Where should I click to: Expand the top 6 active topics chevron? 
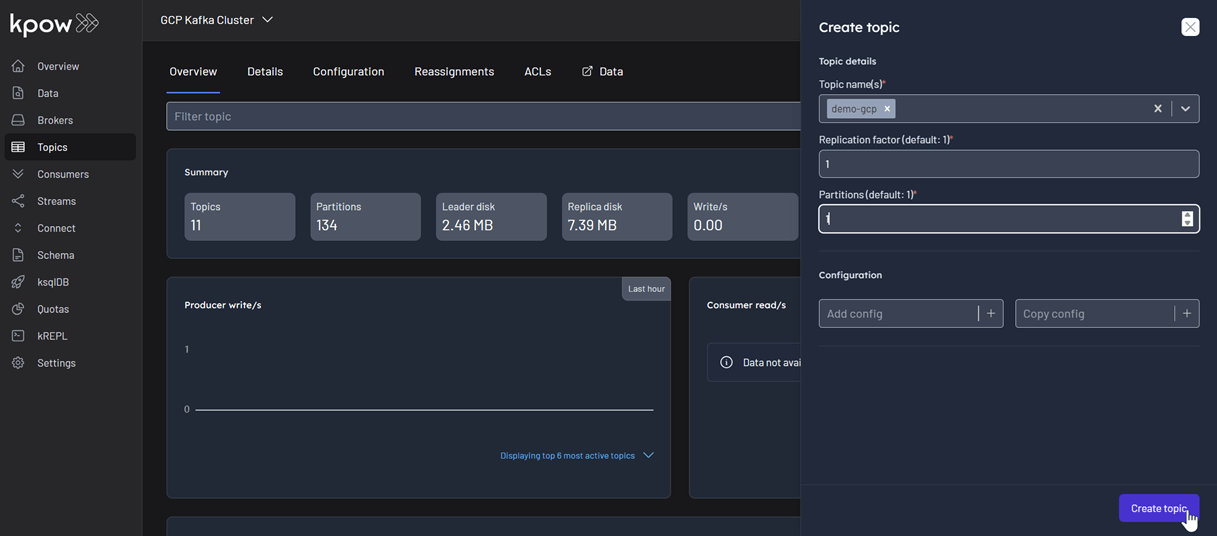point(648,456)
